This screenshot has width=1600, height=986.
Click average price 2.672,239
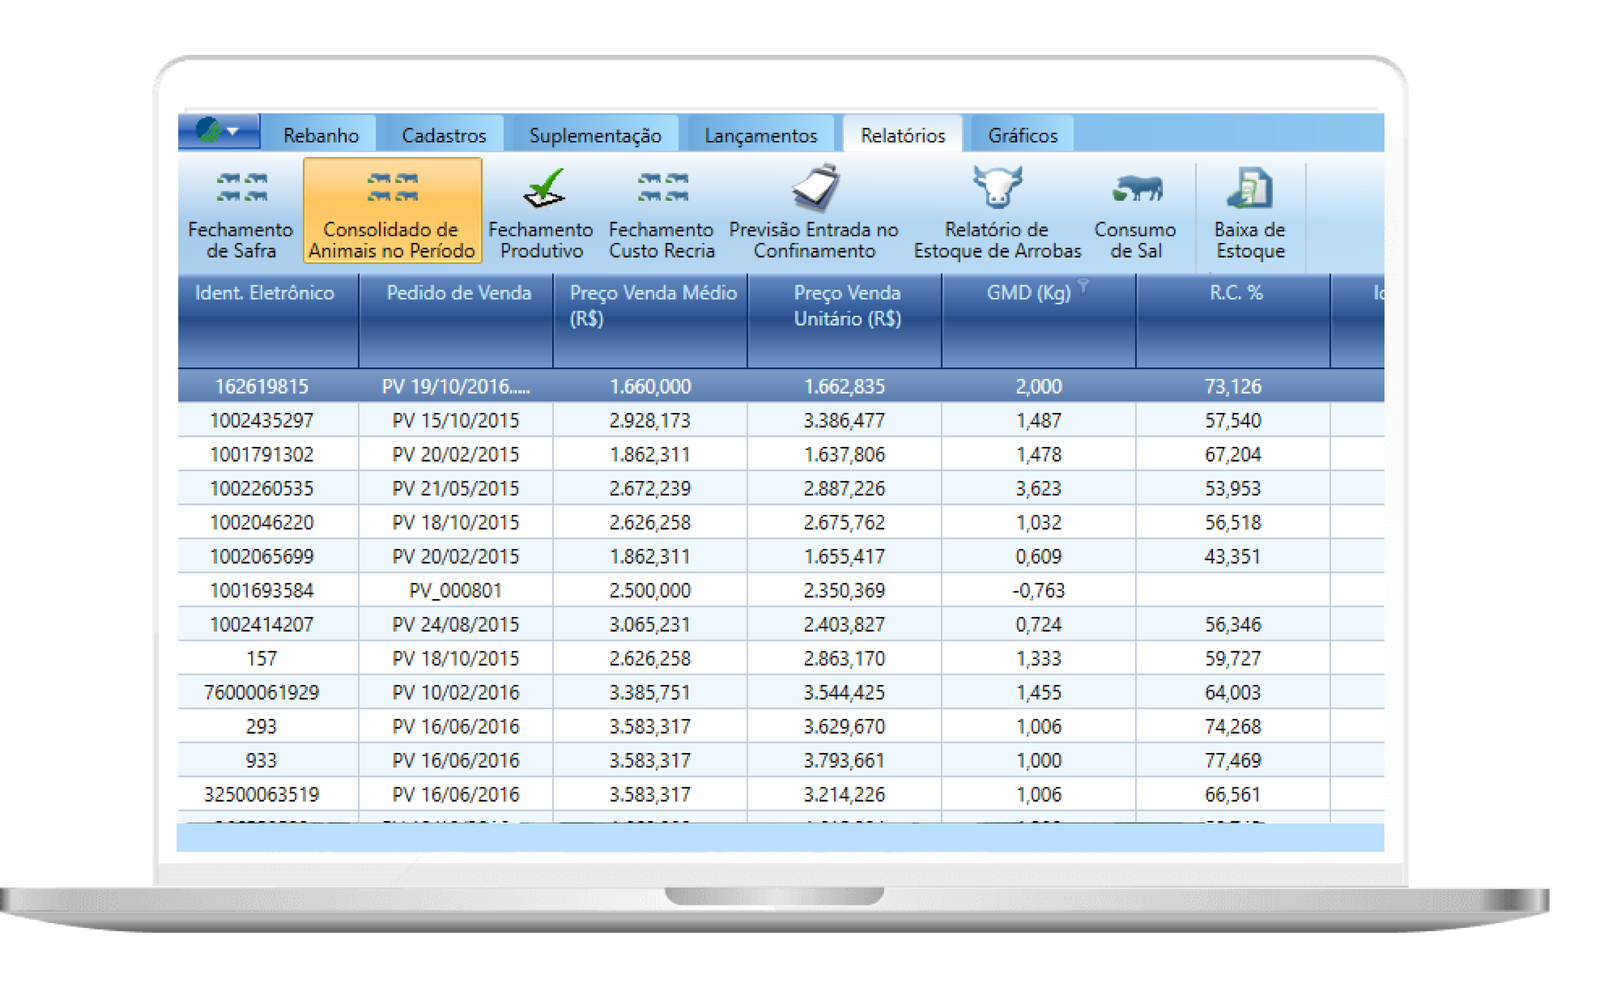(650, 489)
